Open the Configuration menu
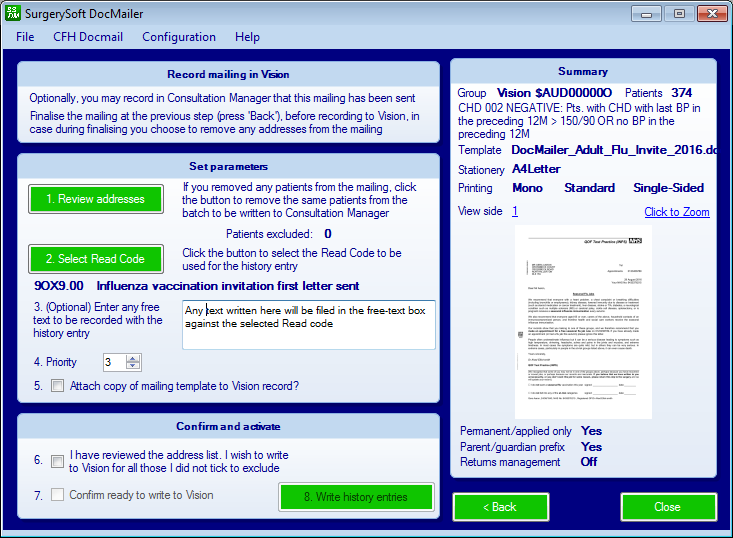The image size is (733, 538). 179,37
